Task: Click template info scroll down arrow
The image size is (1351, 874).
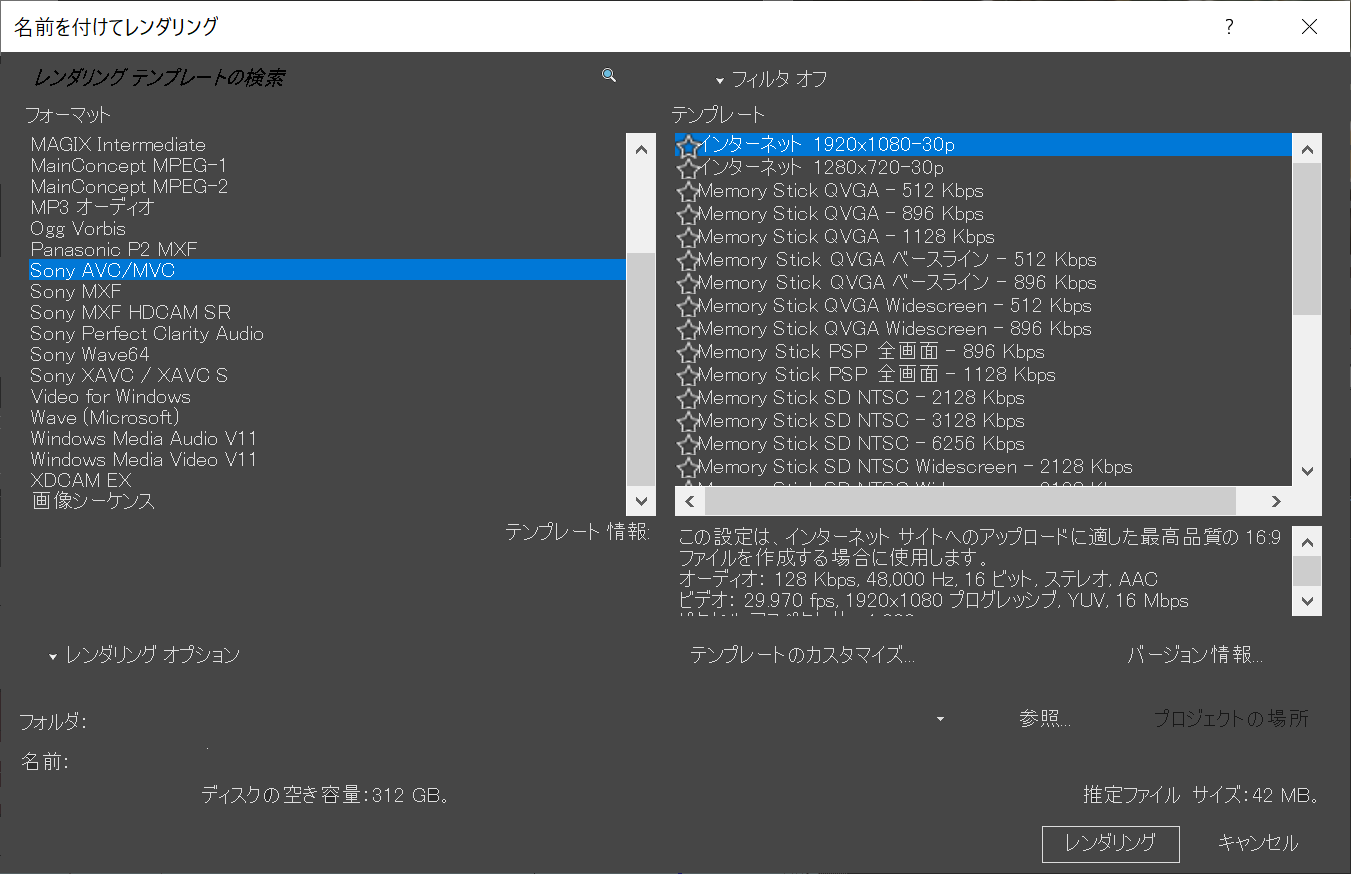Action: 1307,601
